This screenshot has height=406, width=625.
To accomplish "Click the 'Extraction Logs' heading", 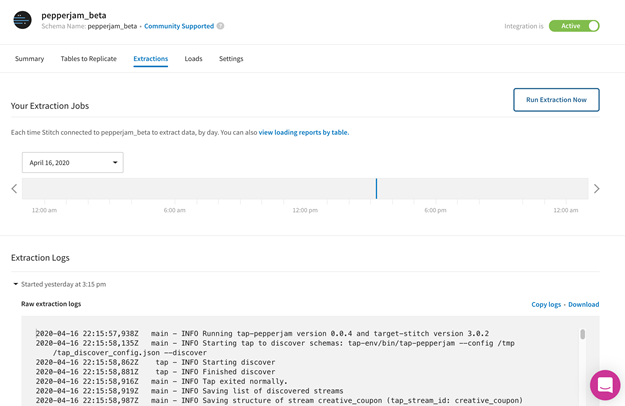I will tap(40, 258).
